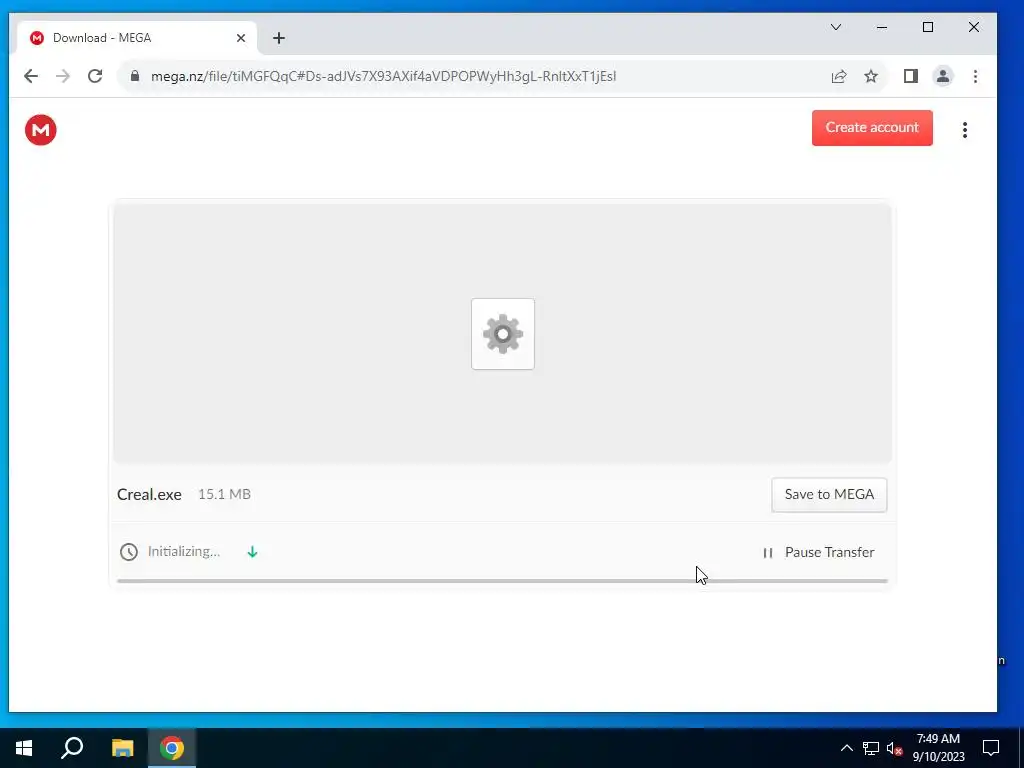The width and height of the screenshot is (1024, 768).
Task: Click the green download arrow icon
Action: click(x=252, y=552)
